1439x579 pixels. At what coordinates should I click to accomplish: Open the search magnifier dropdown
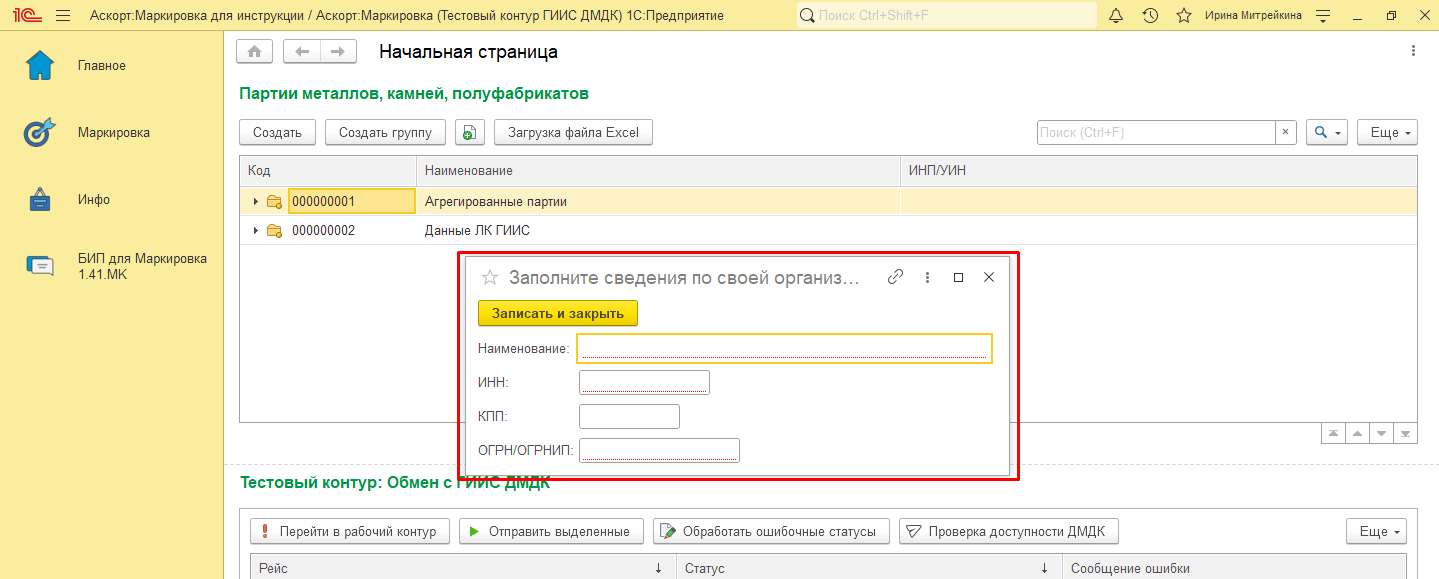point(1328,133)
